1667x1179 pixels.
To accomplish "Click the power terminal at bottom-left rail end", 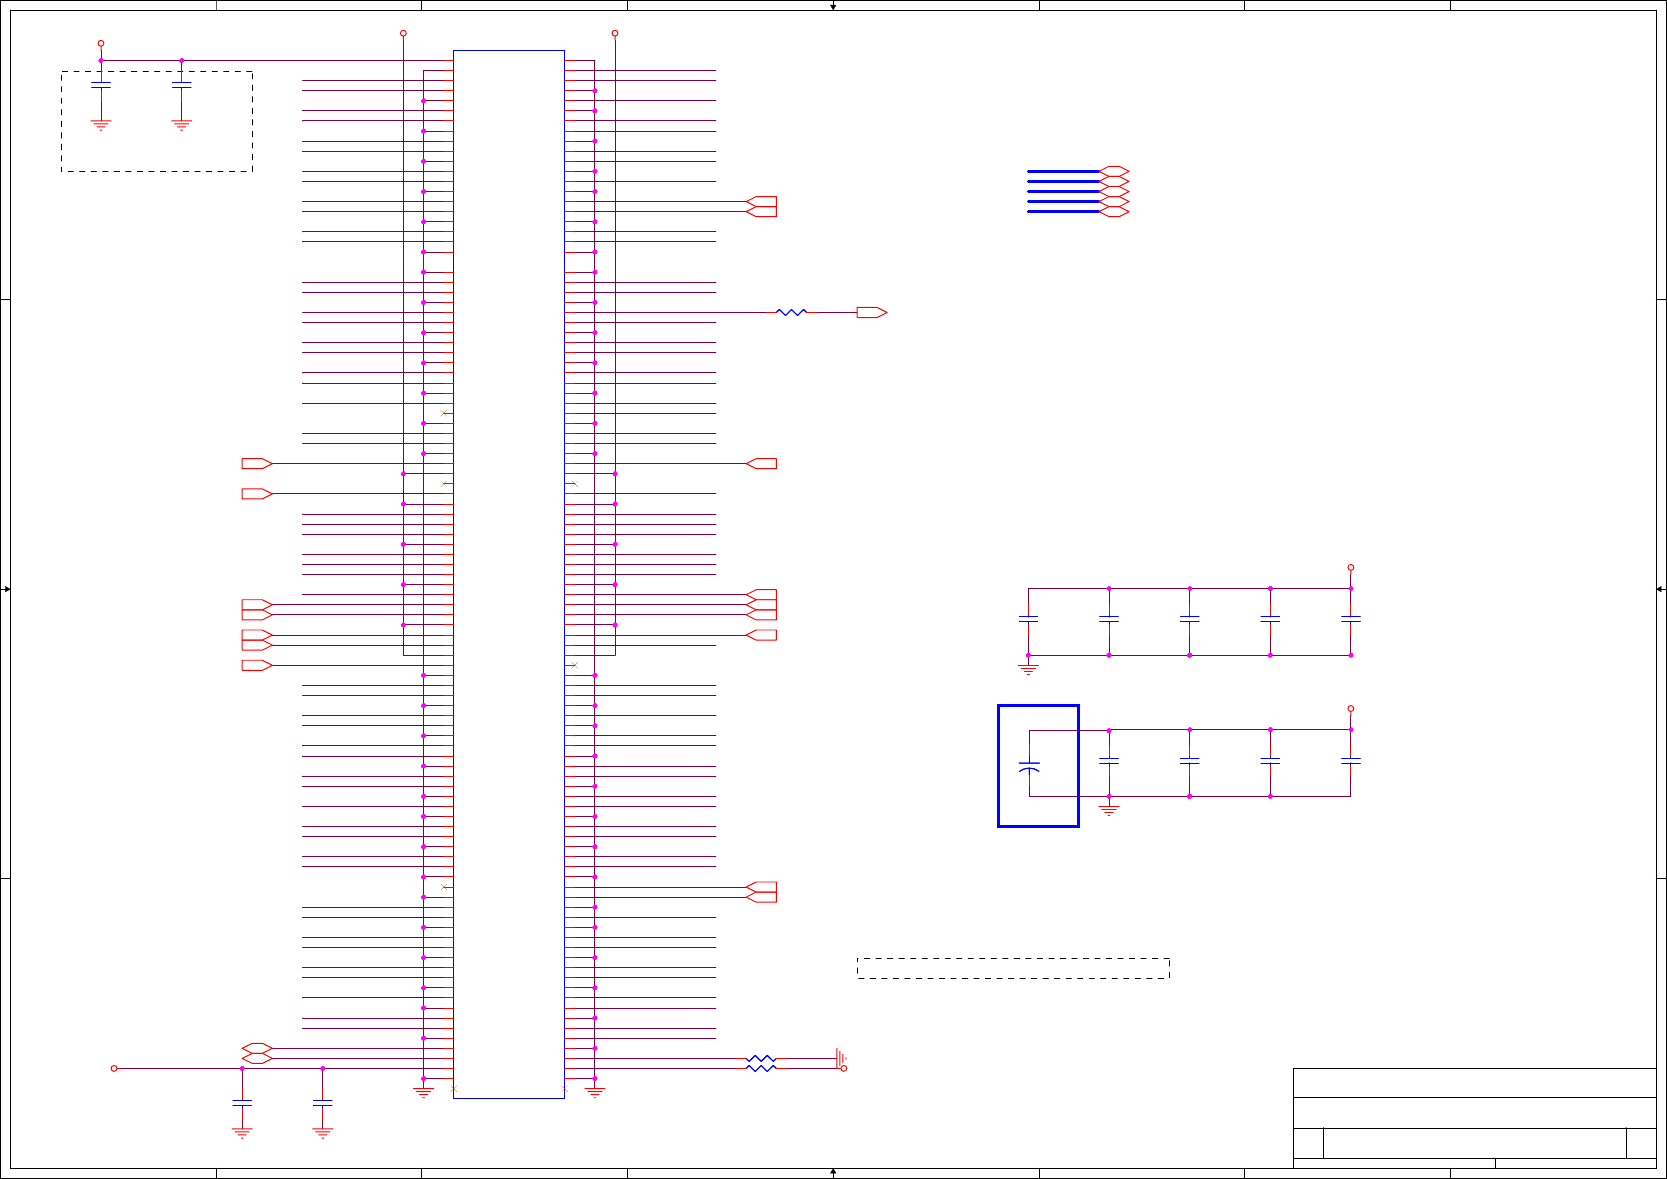I will pyautogui.click(x=114, y=1068).
